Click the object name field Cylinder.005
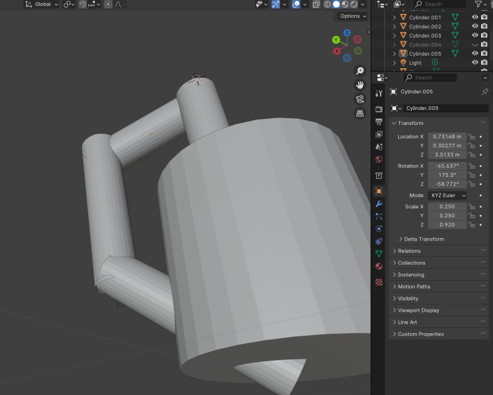493x395 pixels. (x=446, y=108)
